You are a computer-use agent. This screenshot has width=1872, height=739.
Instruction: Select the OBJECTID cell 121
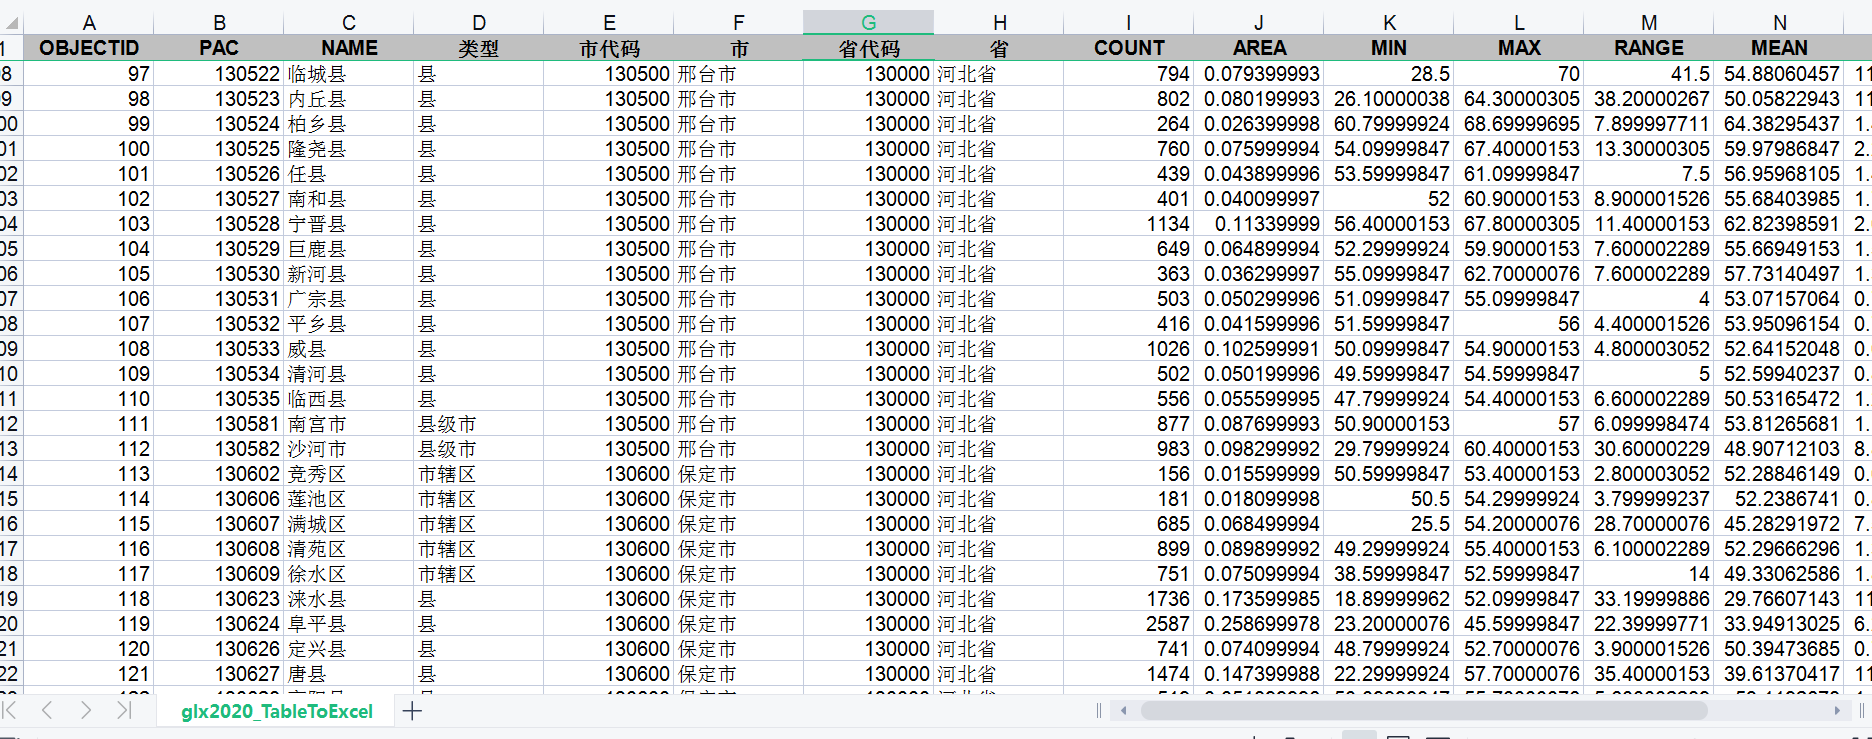coord(89,674)
